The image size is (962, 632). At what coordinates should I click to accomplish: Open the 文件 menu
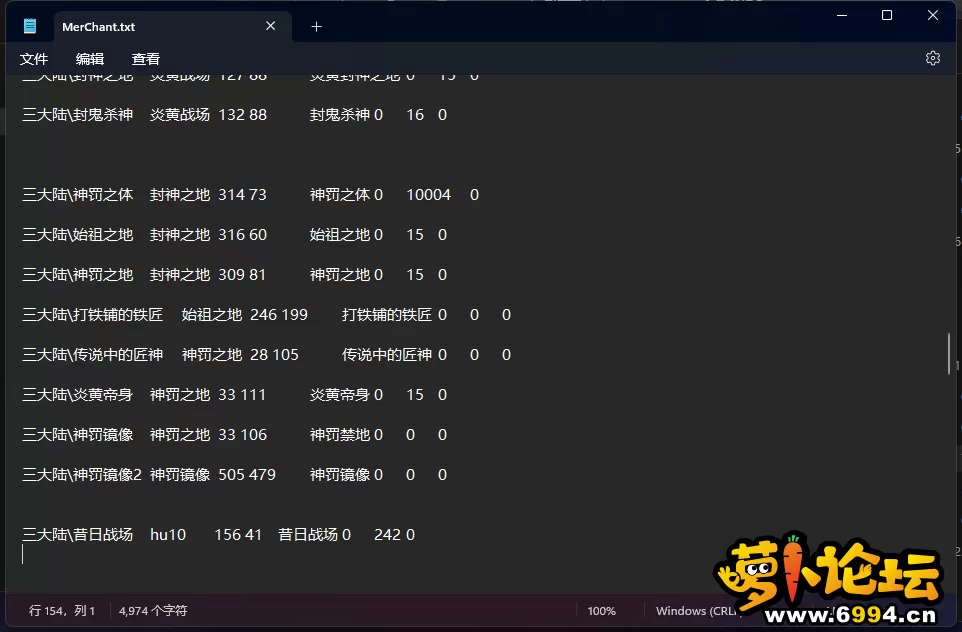tap(34, 59)
